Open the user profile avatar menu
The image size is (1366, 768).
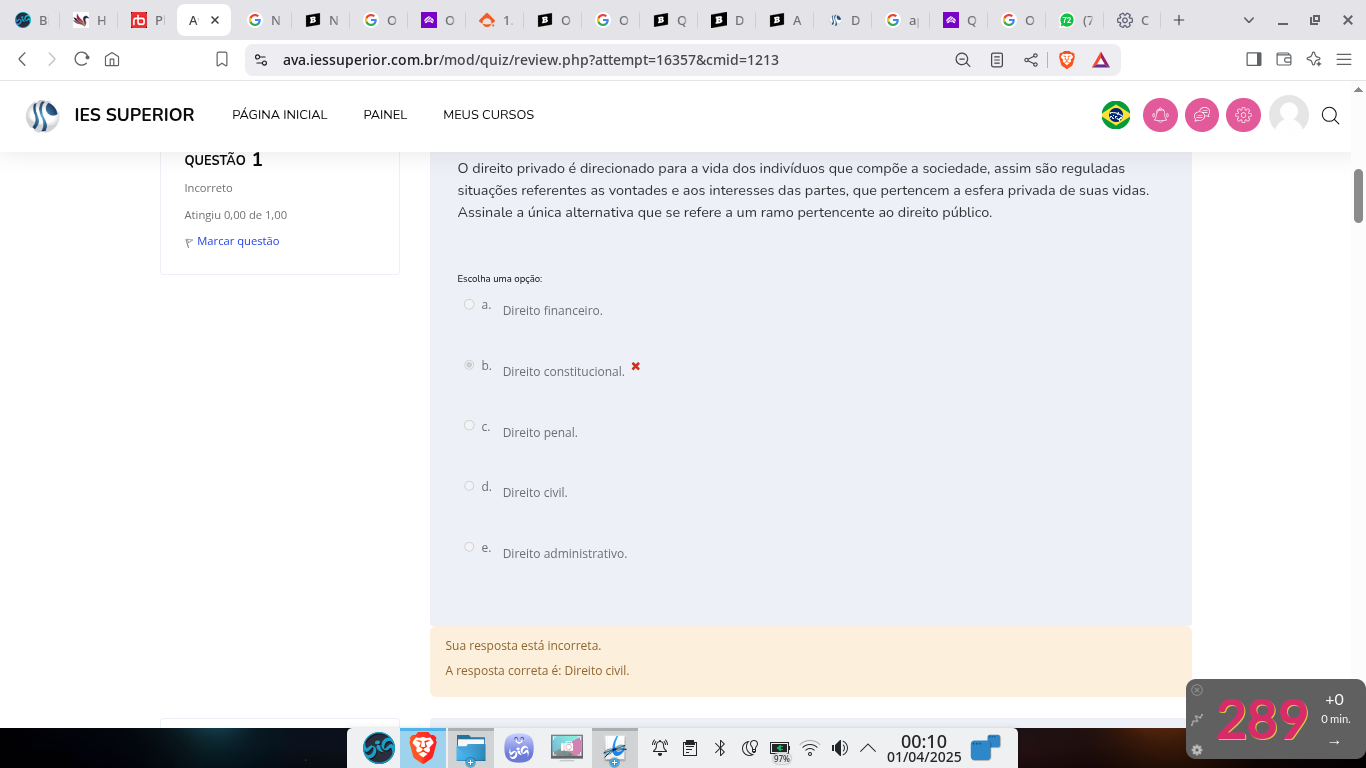coord(1288,115)
